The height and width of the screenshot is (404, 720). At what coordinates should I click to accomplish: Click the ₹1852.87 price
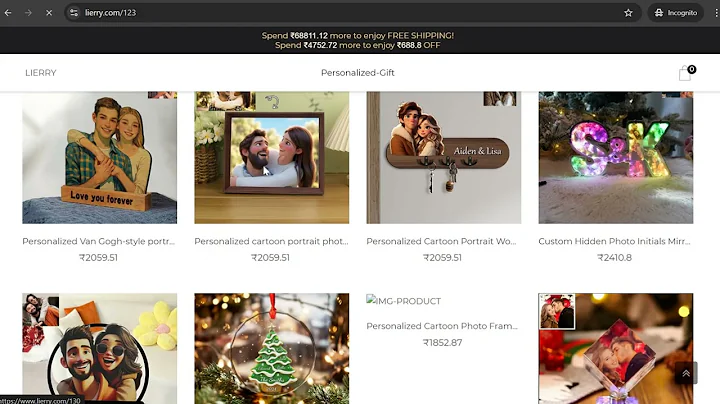click(x=442, y=342)
